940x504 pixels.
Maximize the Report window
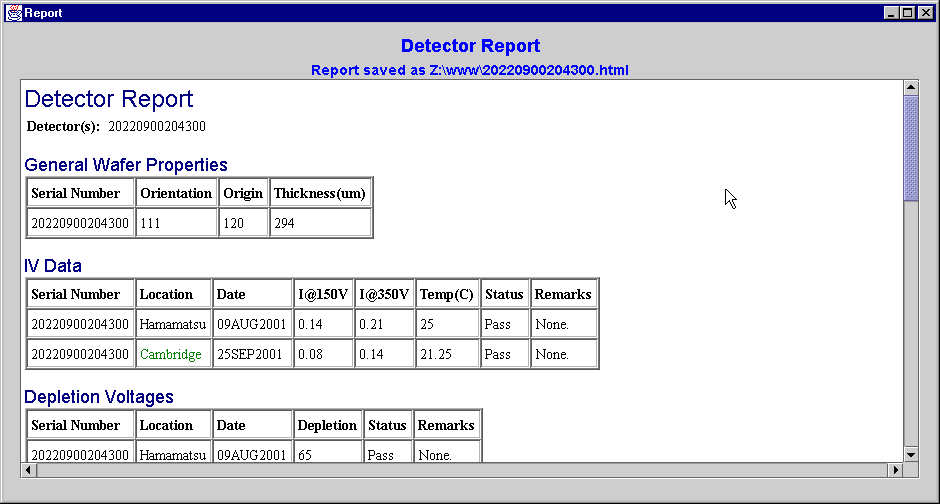tap(908, 13)
